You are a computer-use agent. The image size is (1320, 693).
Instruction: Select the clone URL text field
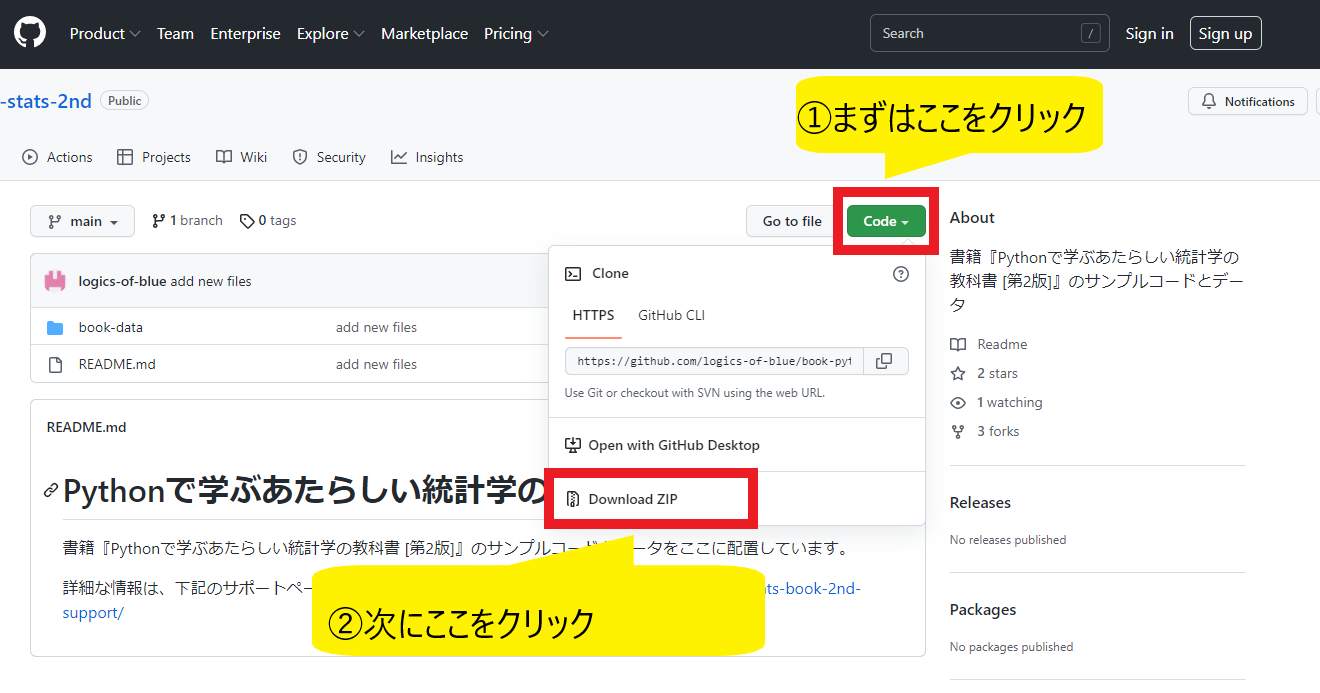(x=713, y=361)
